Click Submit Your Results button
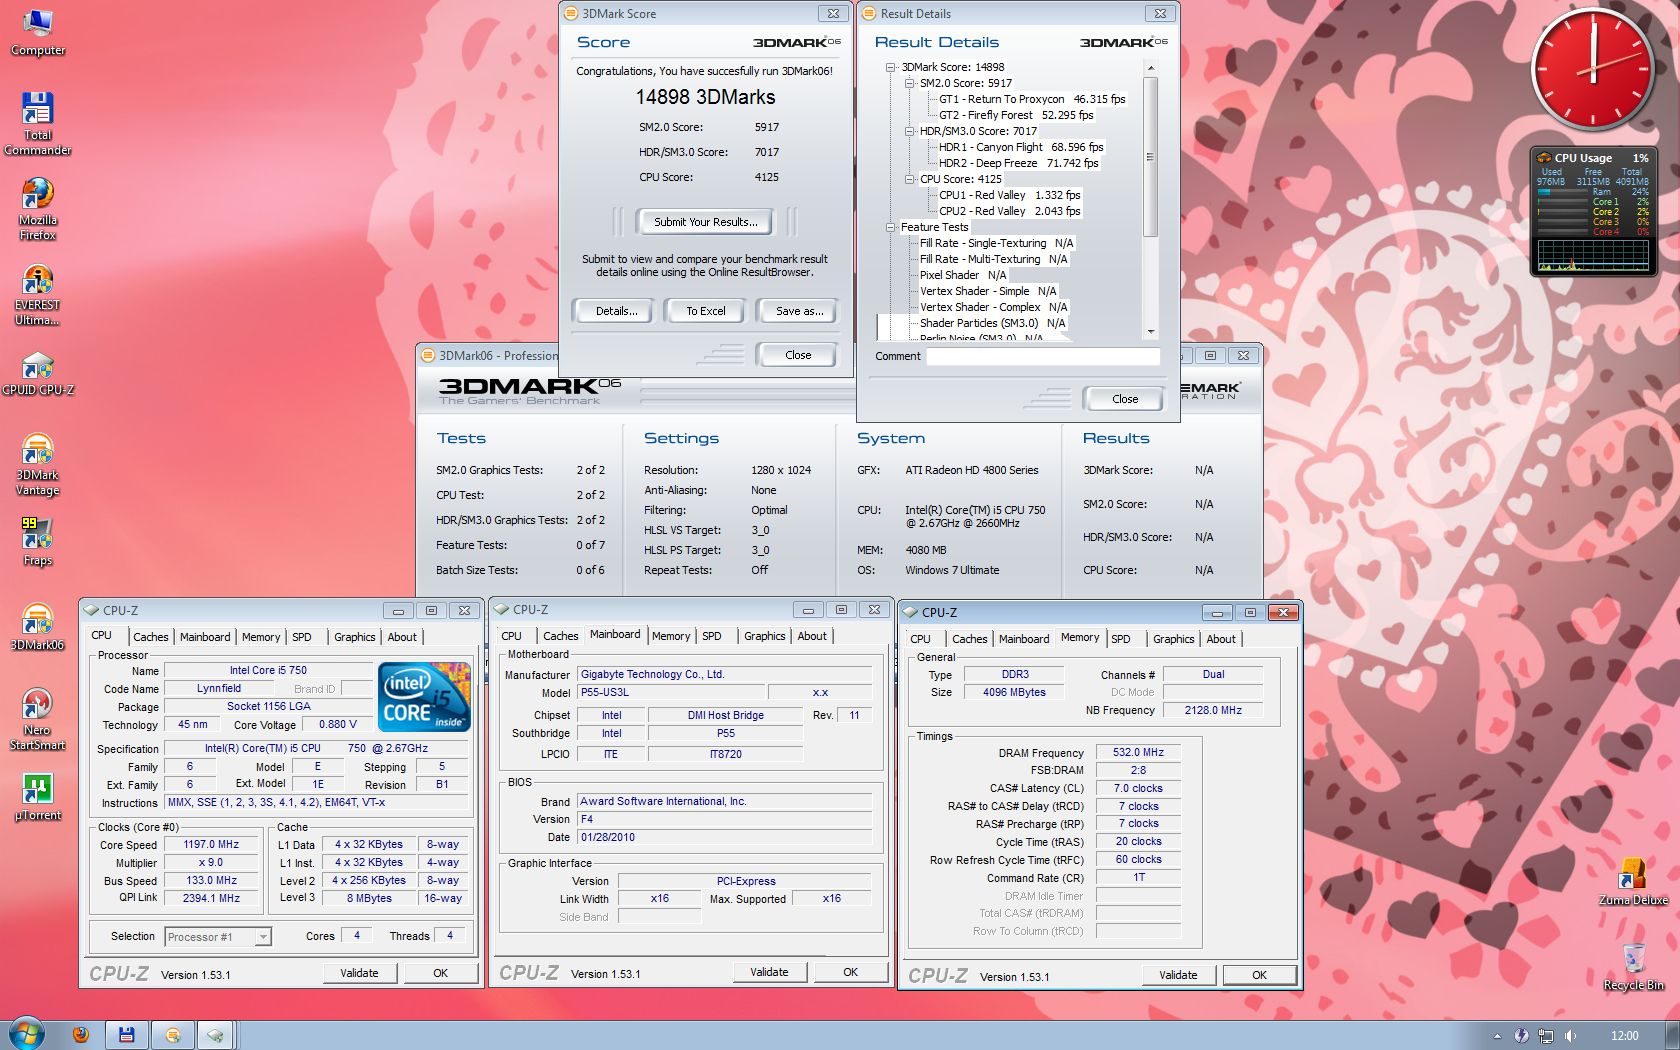 click(x=706, y=222)
